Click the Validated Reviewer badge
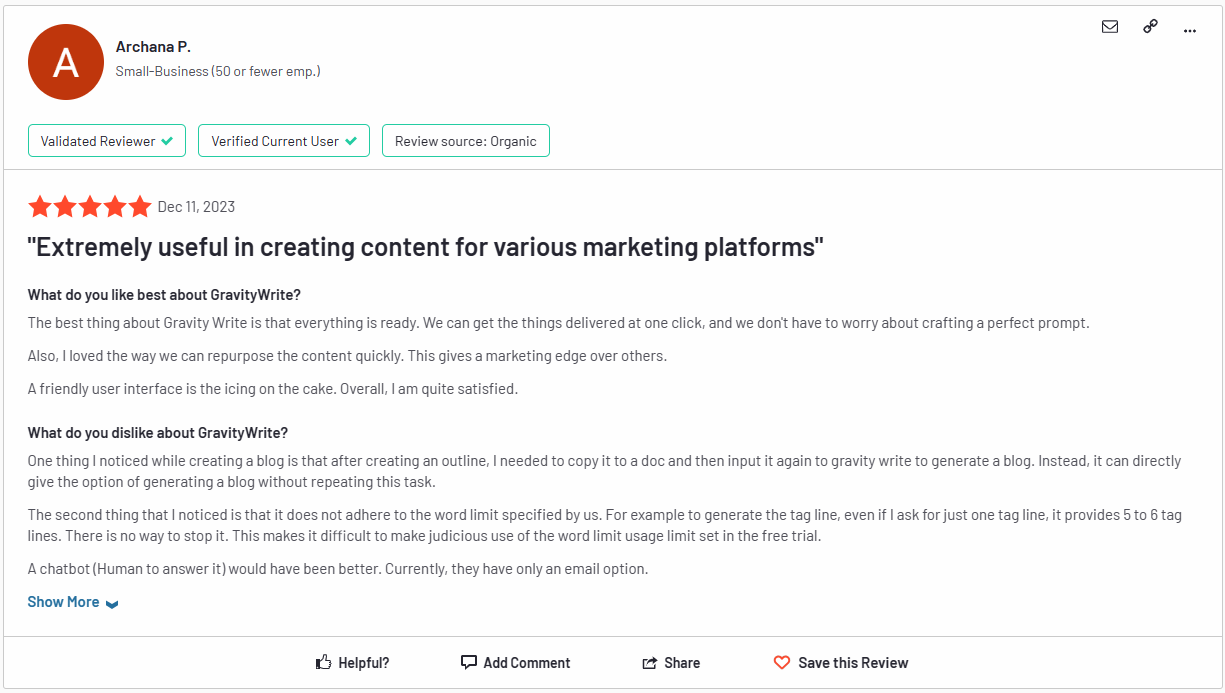This screenshot has width=1225, height=693. pyautogui.click(x=106, y=141)
